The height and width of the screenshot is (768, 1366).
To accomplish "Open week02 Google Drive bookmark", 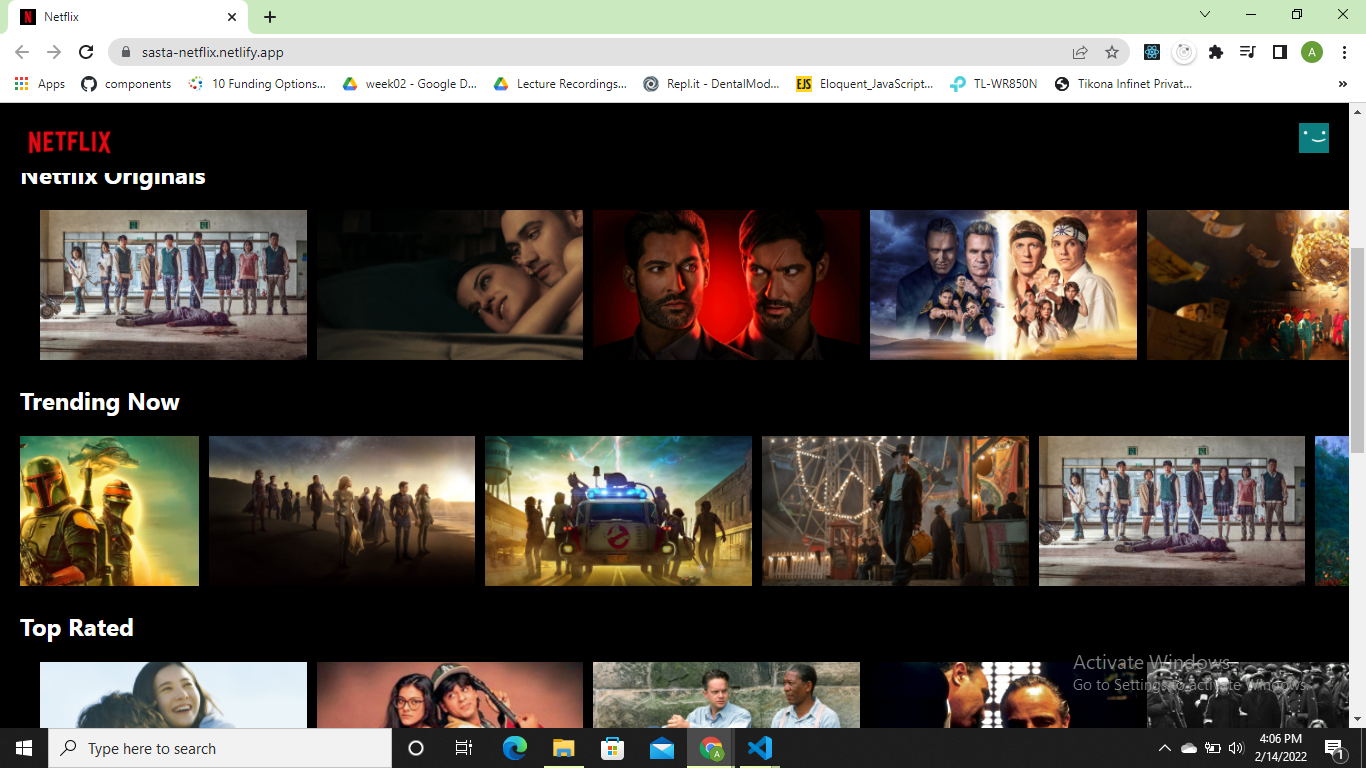I will tap(410, 84).
